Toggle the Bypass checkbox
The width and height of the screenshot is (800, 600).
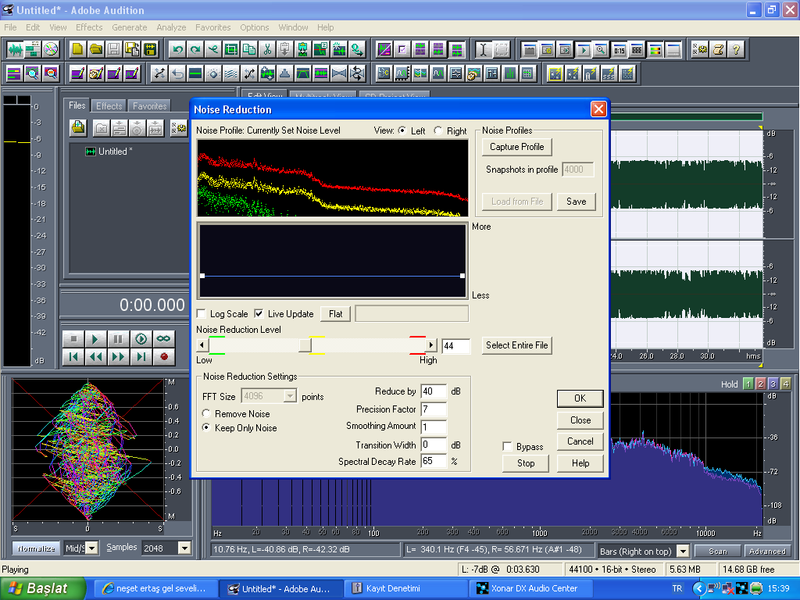pos(508,446)
